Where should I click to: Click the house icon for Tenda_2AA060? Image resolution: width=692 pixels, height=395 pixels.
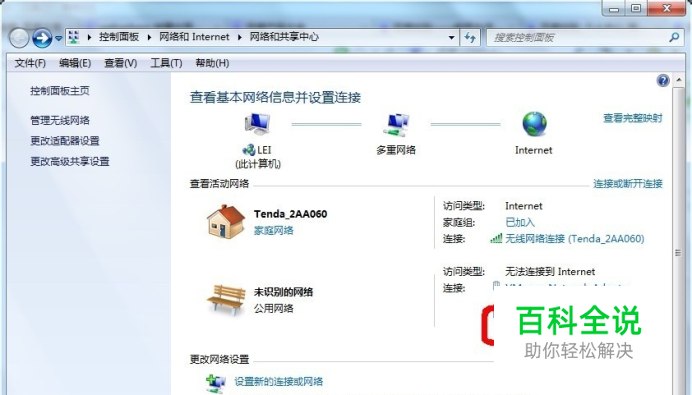click(x=226, y=222)
